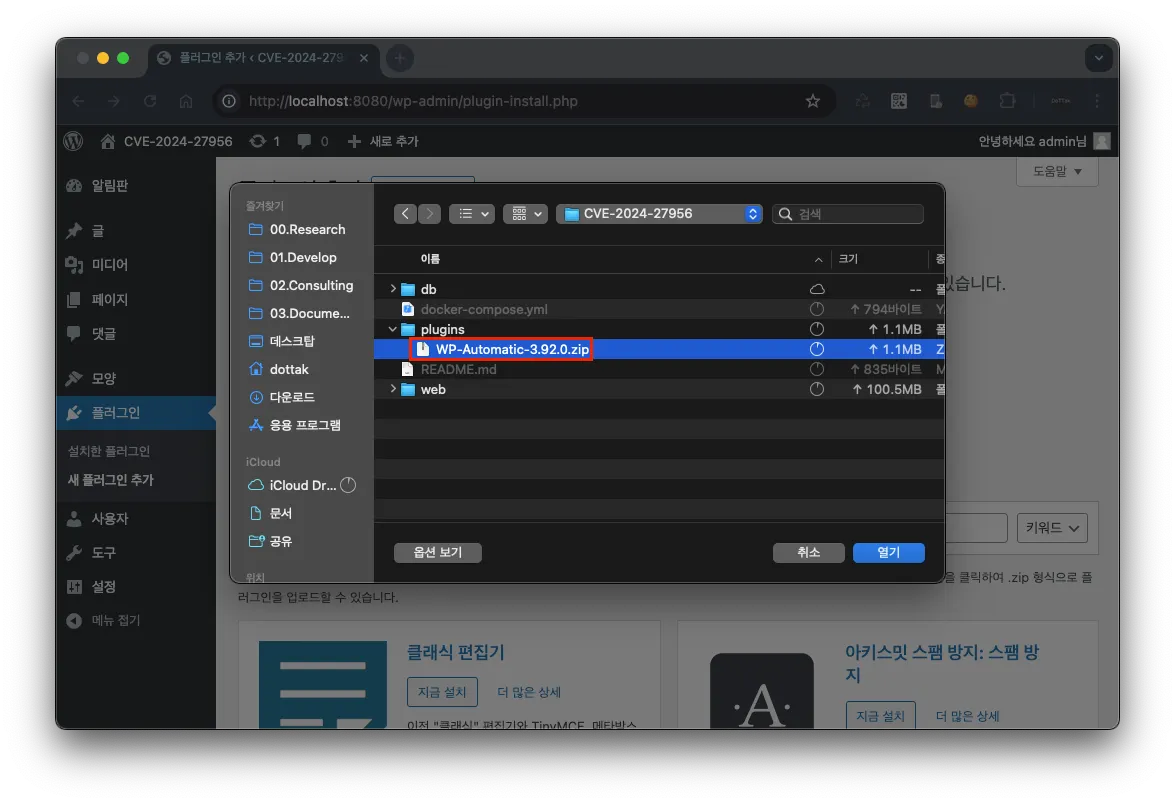
Task: Open dottak home folder in sidebar
Action: click(279, 369)
